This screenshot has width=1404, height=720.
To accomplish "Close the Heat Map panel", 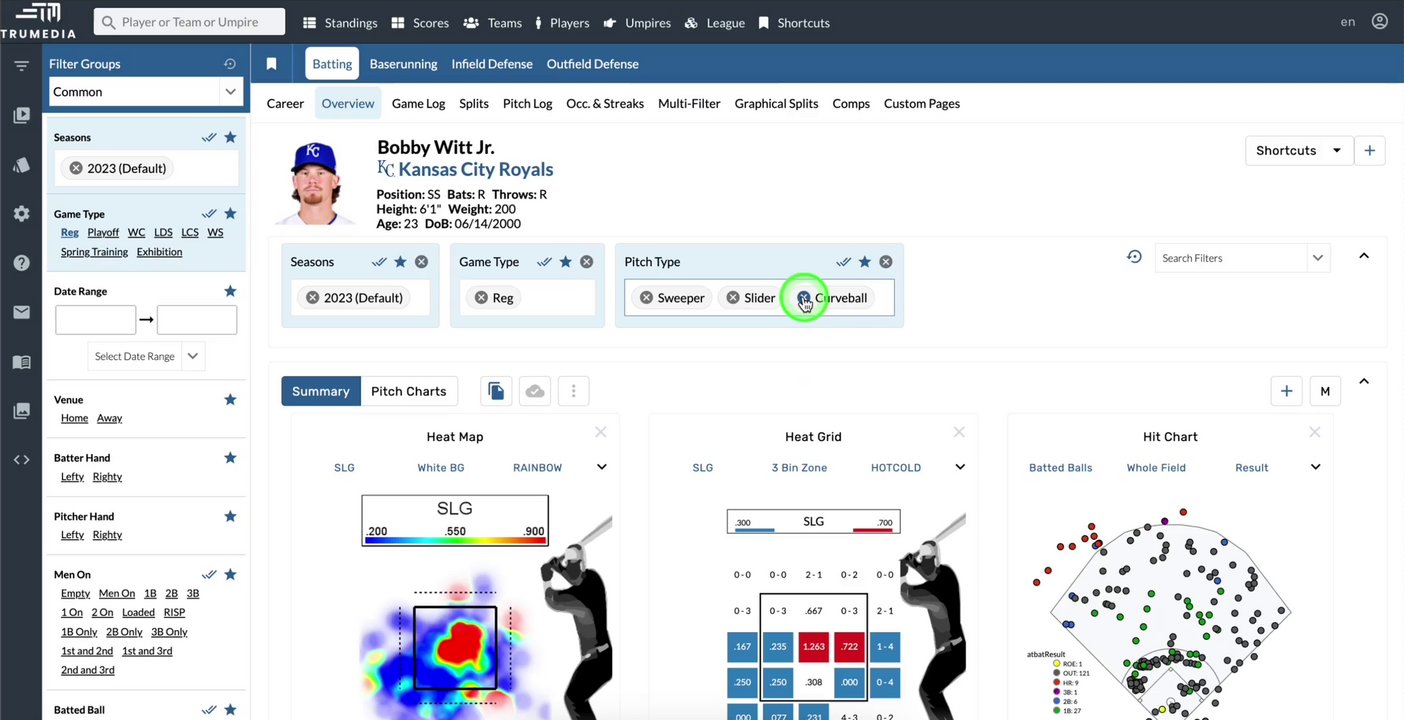I will [601, 432].
